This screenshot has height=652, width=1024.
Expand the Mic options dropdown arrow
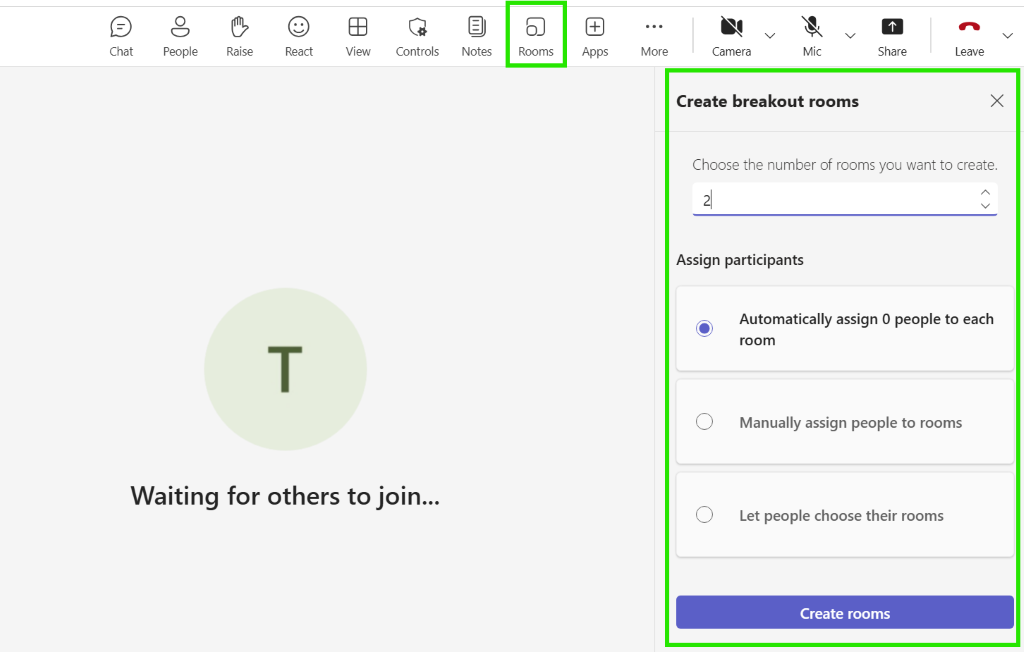850,35
